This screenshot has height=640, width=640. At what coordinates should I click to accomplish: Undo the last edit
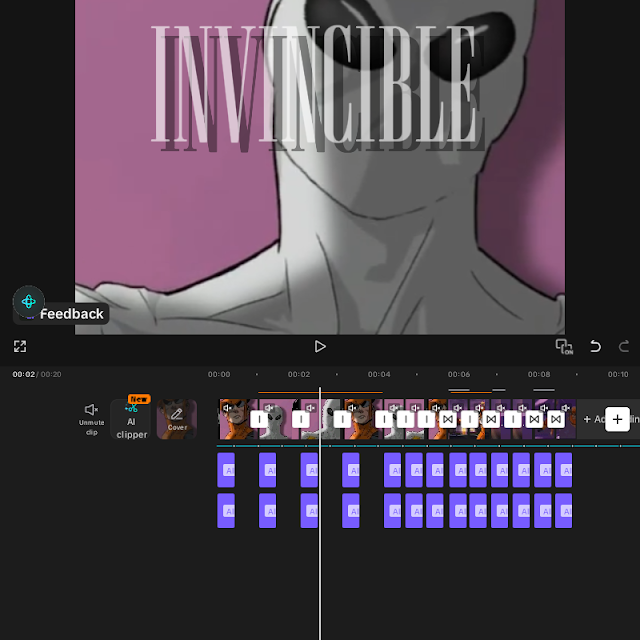click(596, 347)
